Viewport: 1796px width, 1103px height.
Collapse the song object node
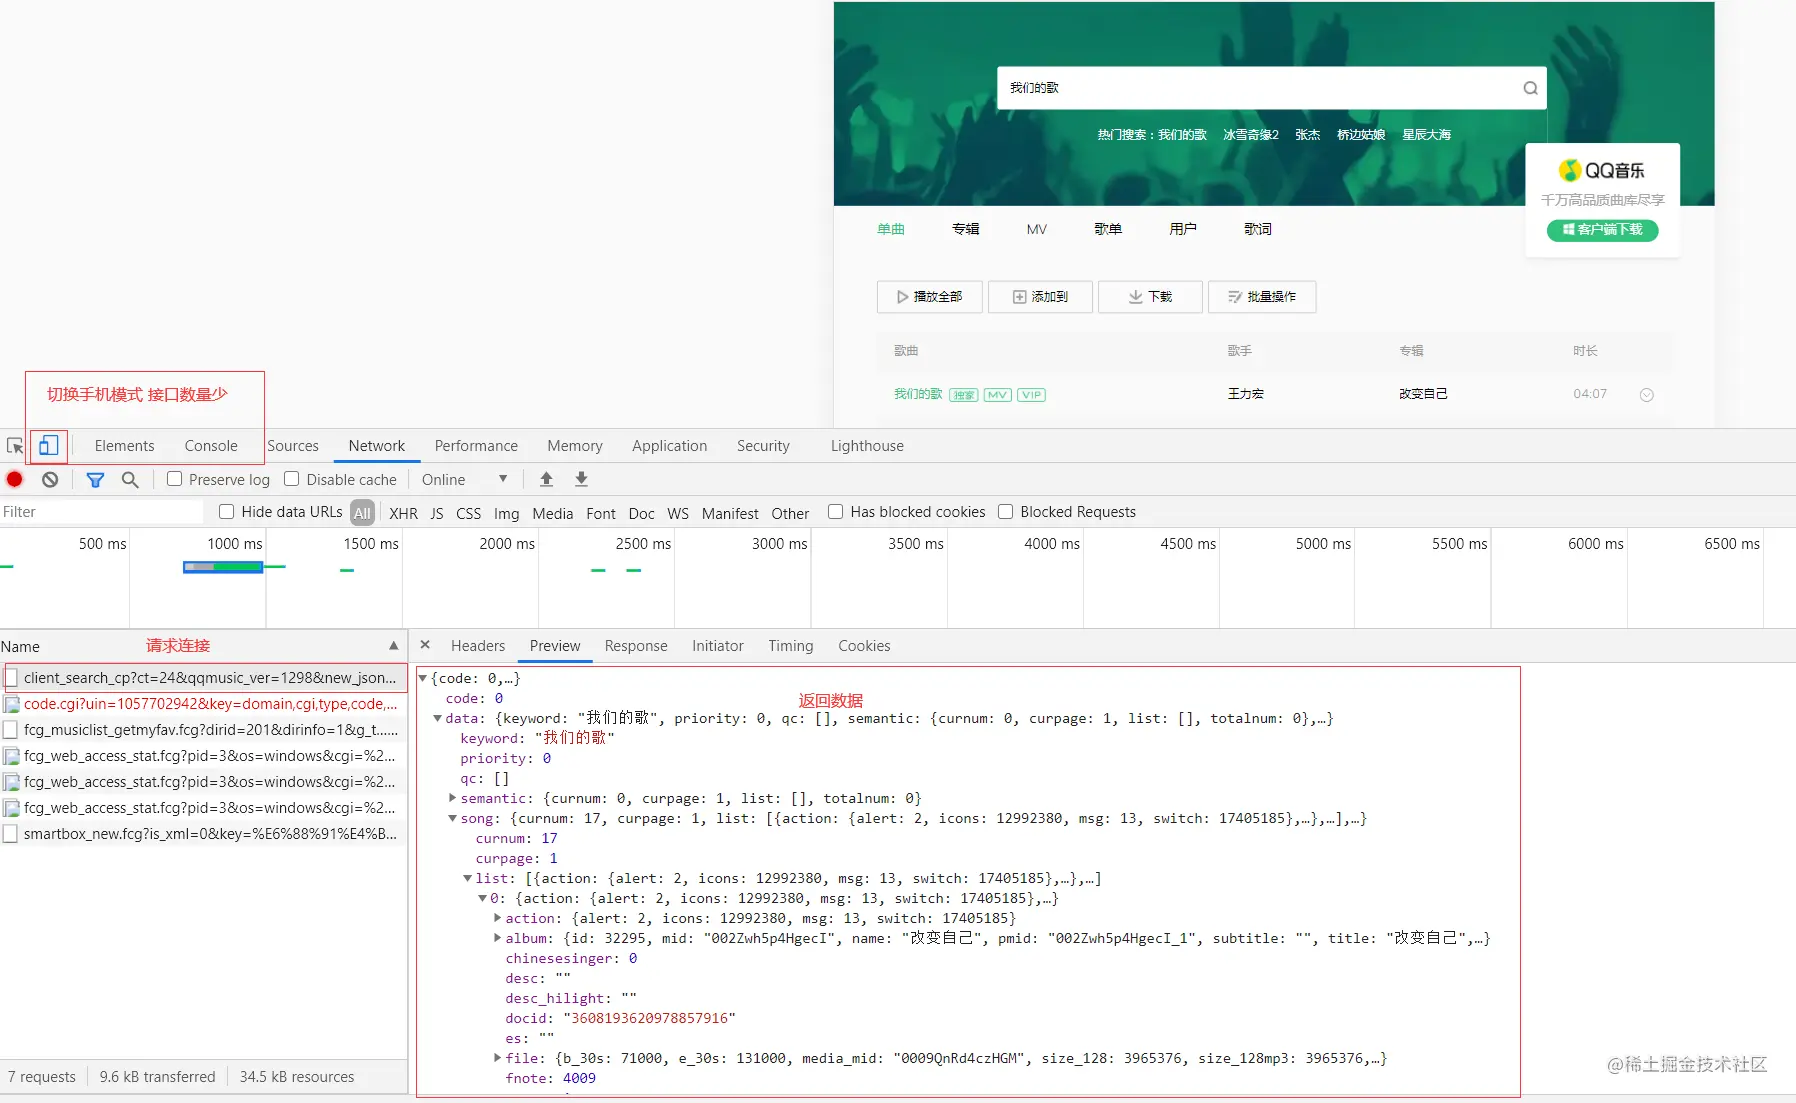[x=453, y=818]
